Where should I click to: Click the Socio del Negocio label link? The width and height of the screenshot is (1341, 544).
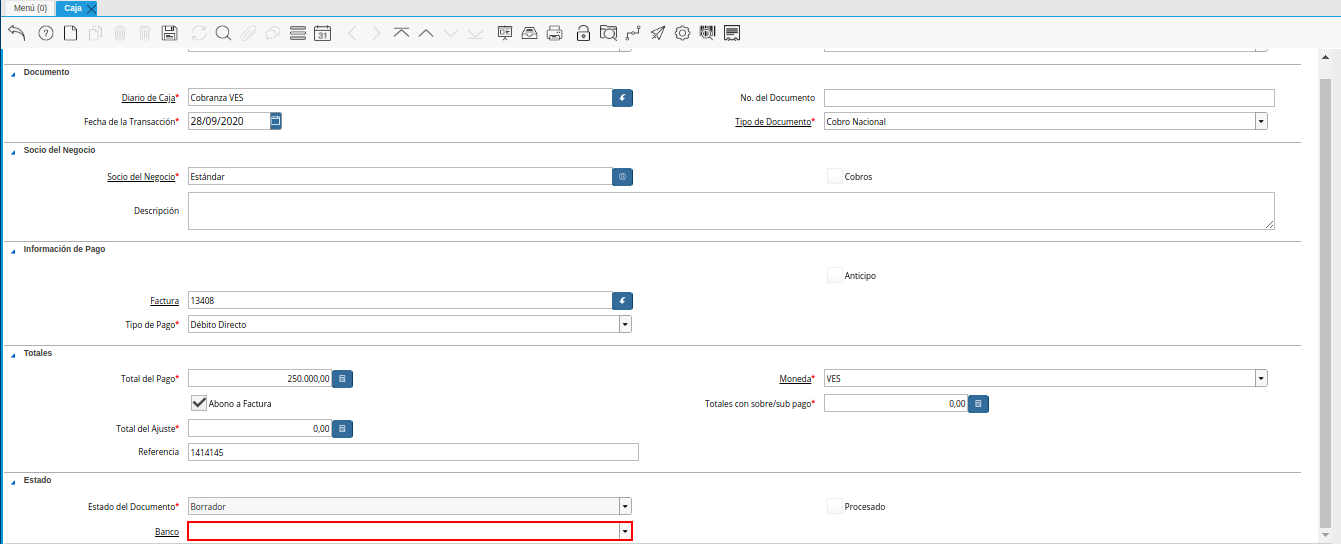coord(140,177)
